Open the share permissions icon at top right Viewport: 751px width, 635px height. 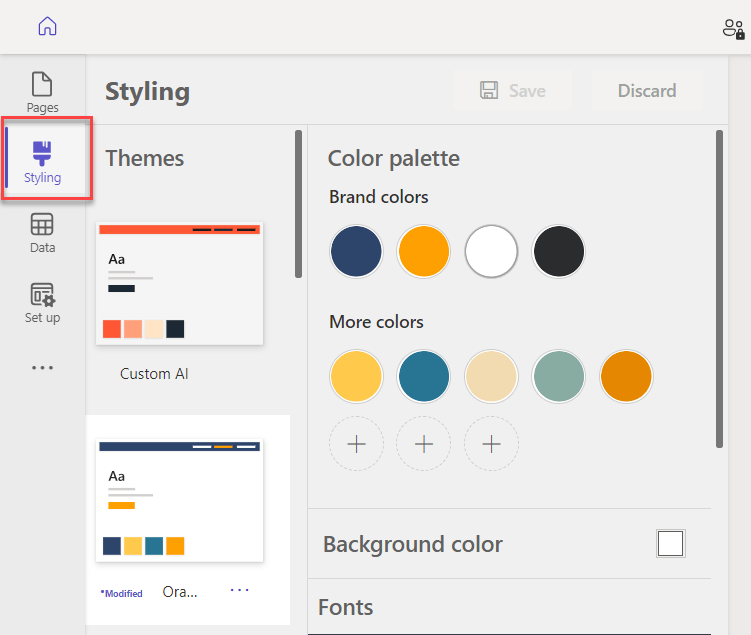point(733,29)
